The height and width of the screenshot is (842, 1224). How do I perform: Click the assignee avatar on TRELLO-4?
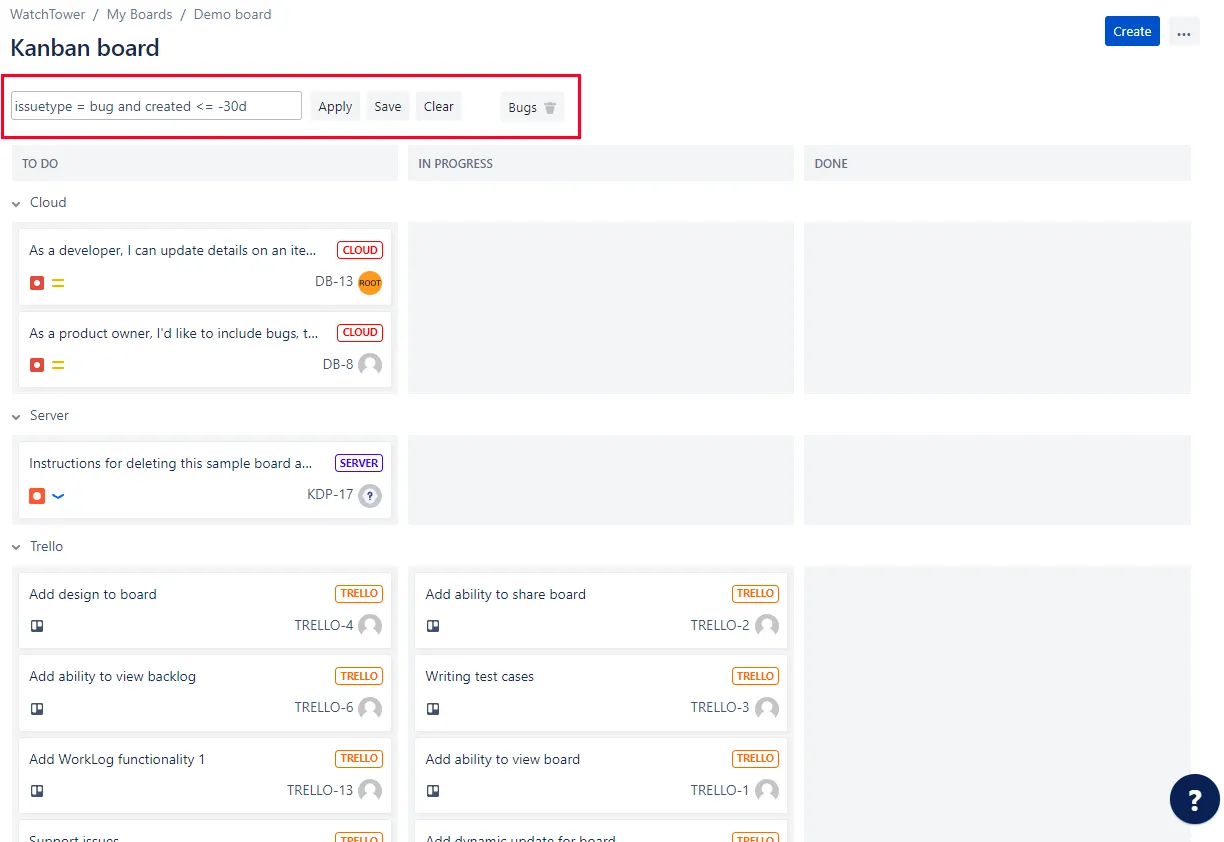(370, 626)
